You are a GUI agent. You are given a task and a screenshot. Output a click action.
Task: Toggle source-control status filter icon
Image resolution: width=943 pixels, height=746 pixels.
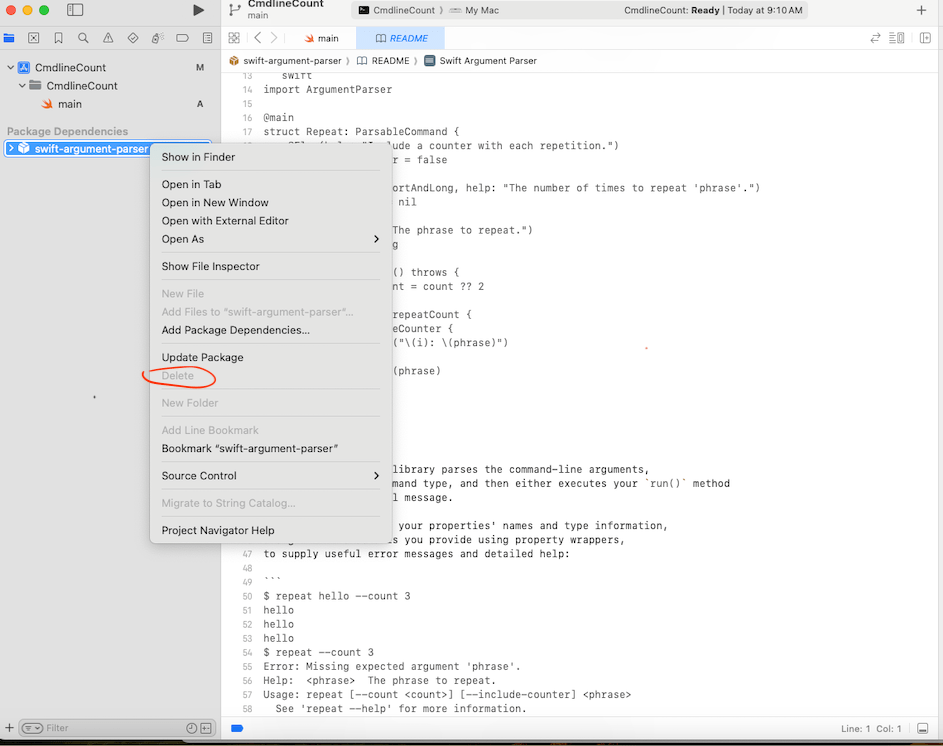(x=206, y=728)
